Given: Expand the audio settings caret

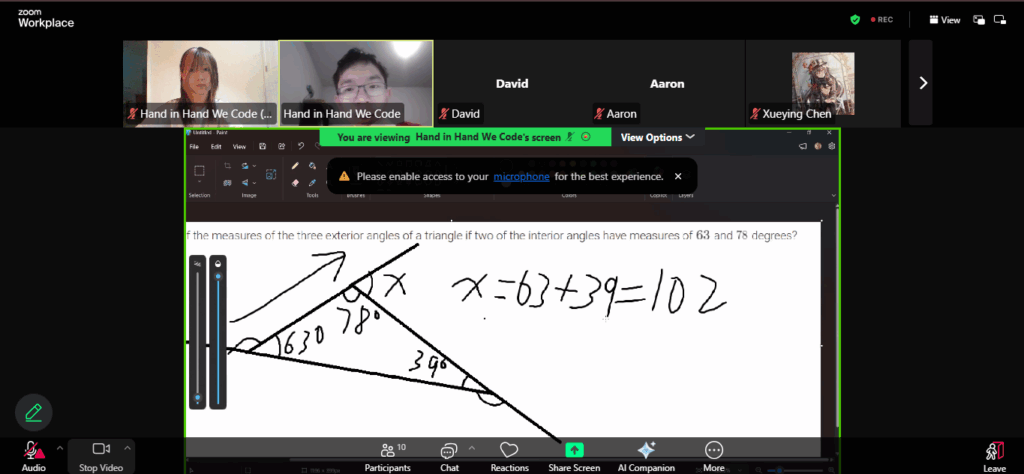Looking at the screenshot, I should [x=60, y=447].
